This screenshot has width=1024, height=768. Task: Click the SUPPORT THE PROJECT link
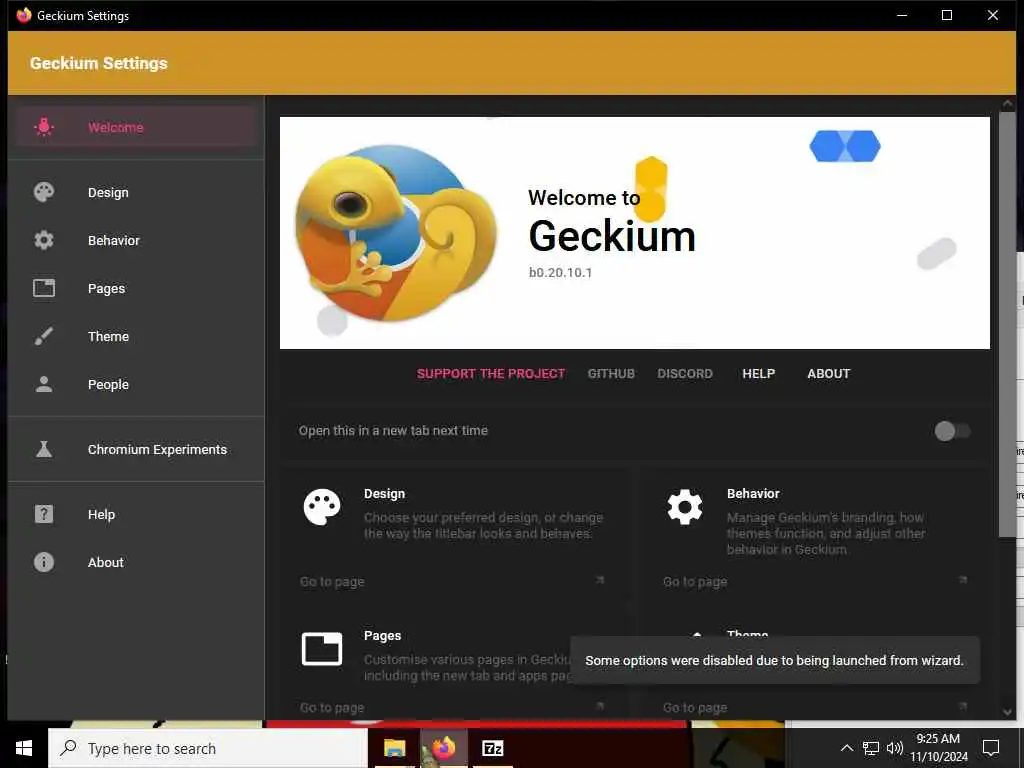pos(491,374)
